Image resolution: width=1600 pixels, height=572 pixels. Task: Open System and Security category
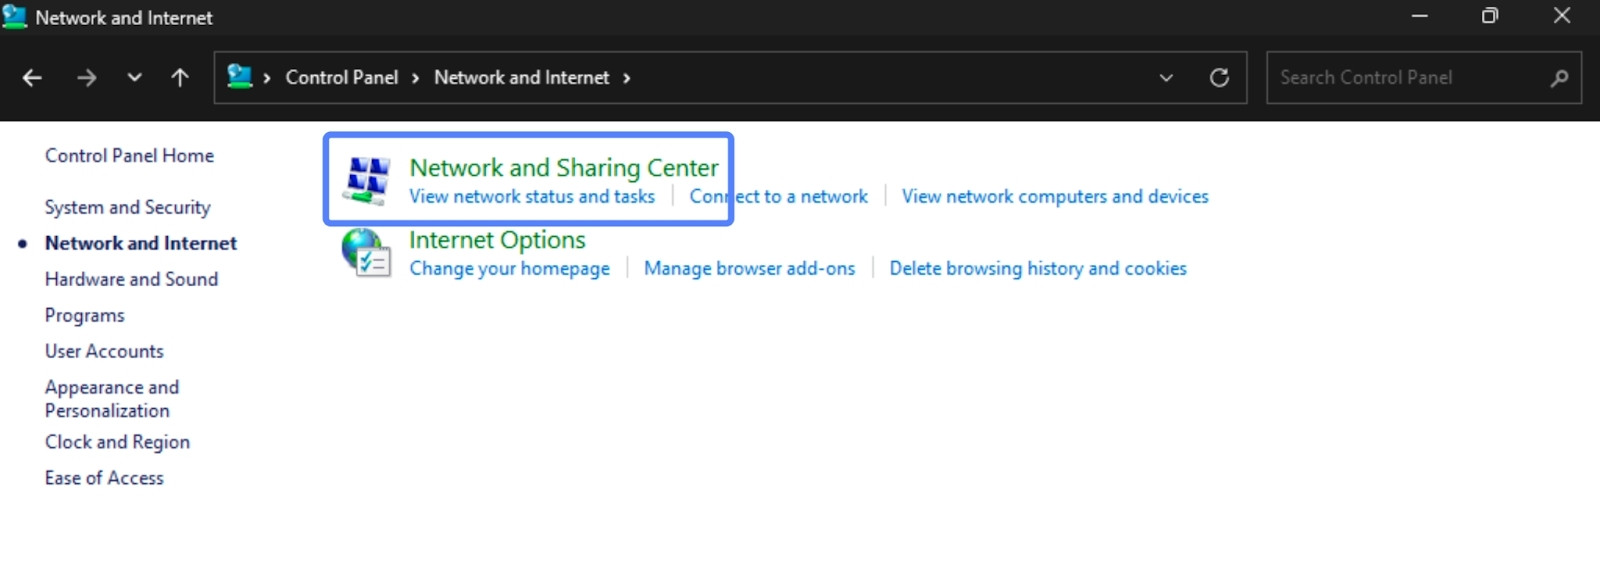(x=128, y=207)
